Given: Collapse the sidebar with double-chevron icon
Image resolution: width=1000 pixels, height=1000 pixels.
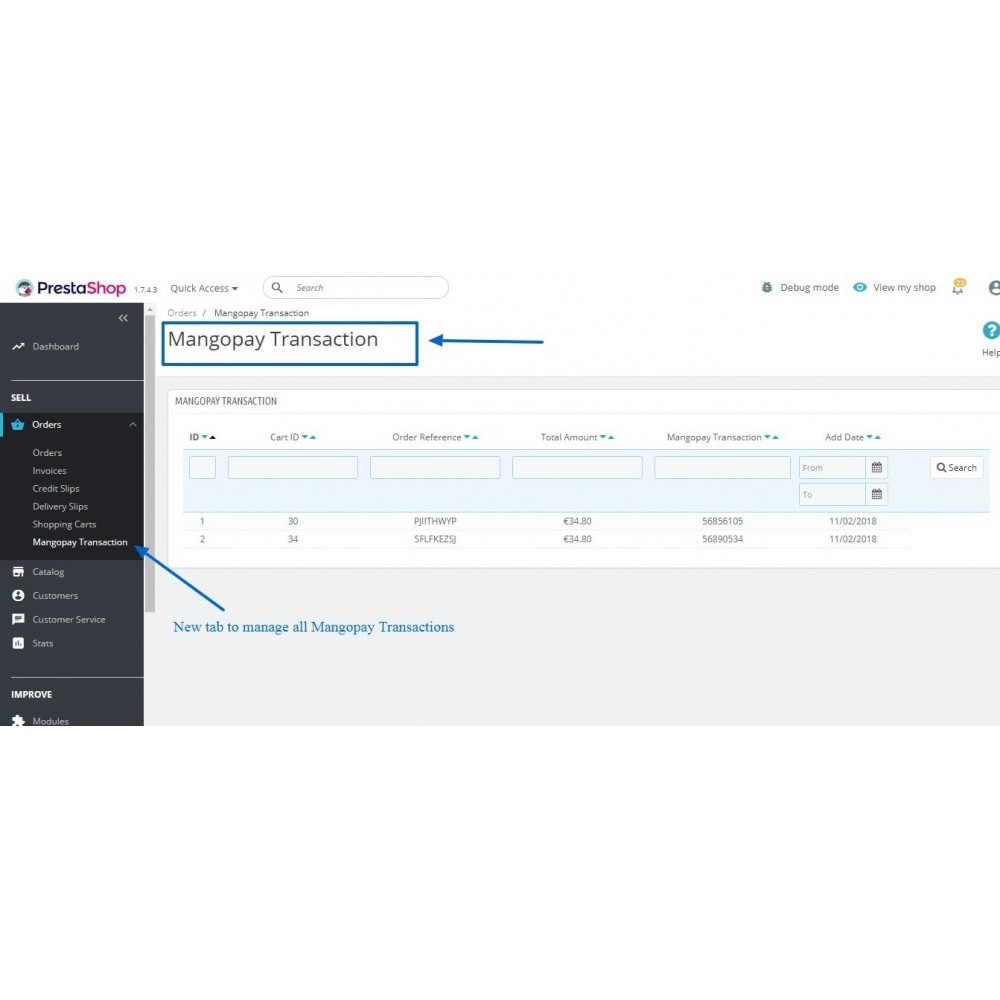Looking at the screenshot, I should click(123, 318).
